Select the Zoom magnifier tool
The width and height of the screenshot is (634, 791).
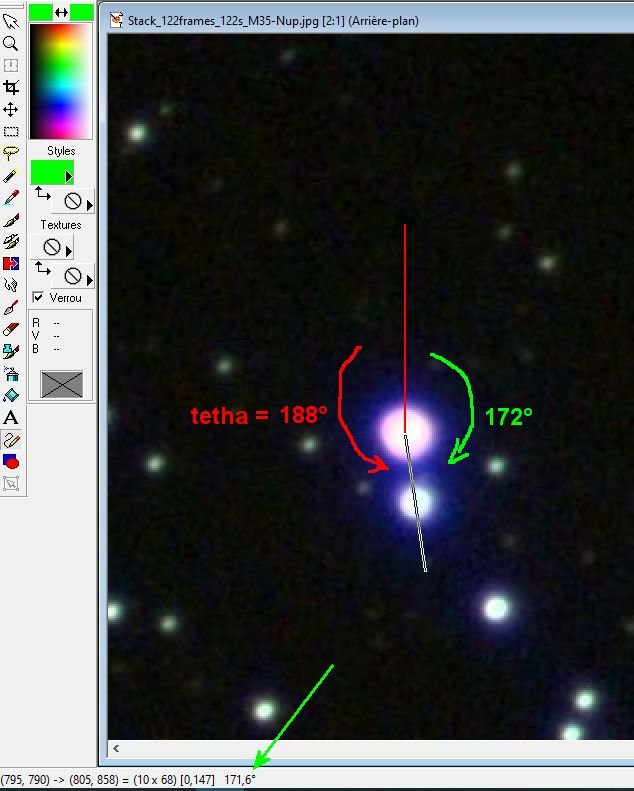click(x=11, y=43)
